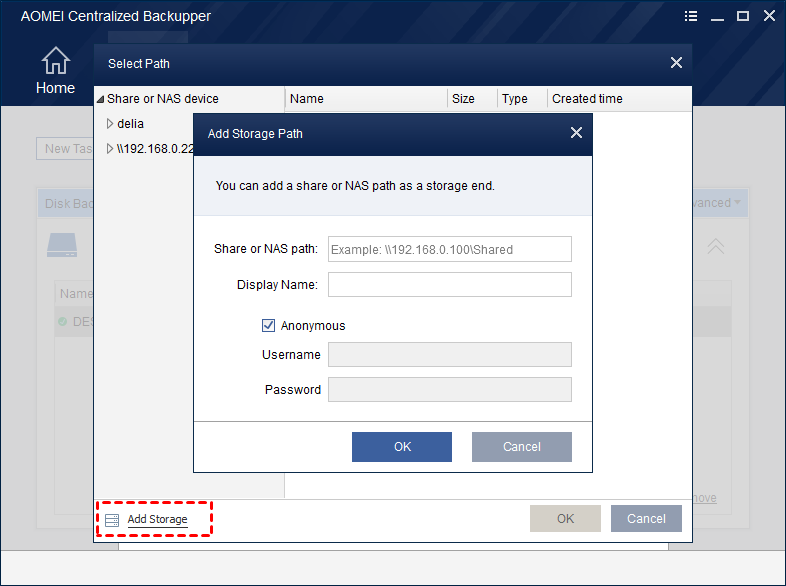The height and width of the screenshot is (586, 786).
Task: Click the Password field
Action: 450,389
